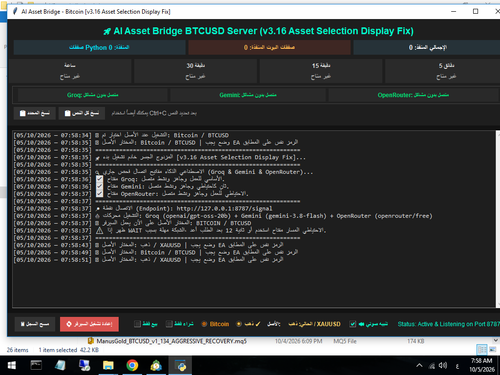Click the network icon in system tray
This screenshot has width=500, height=375.
pyautogui.click(x=432, y=366)
